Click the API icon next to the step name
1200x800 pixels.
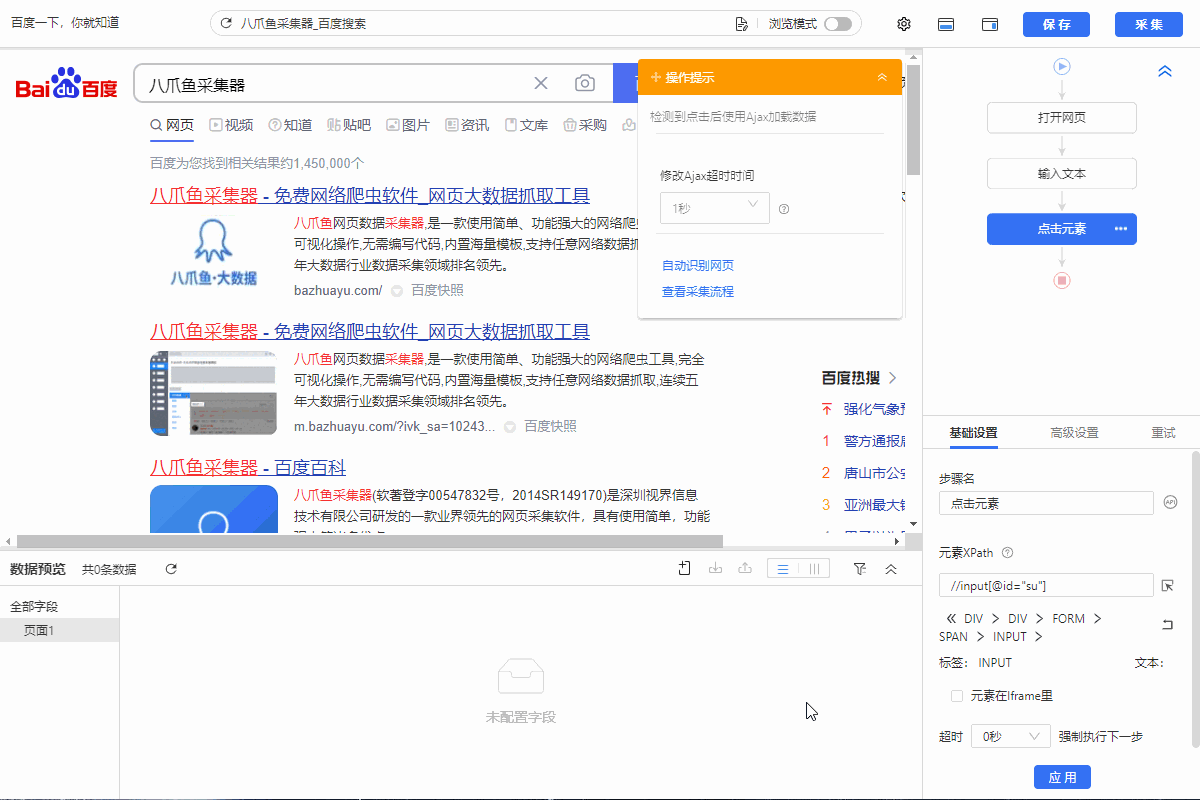point(1170,503)
